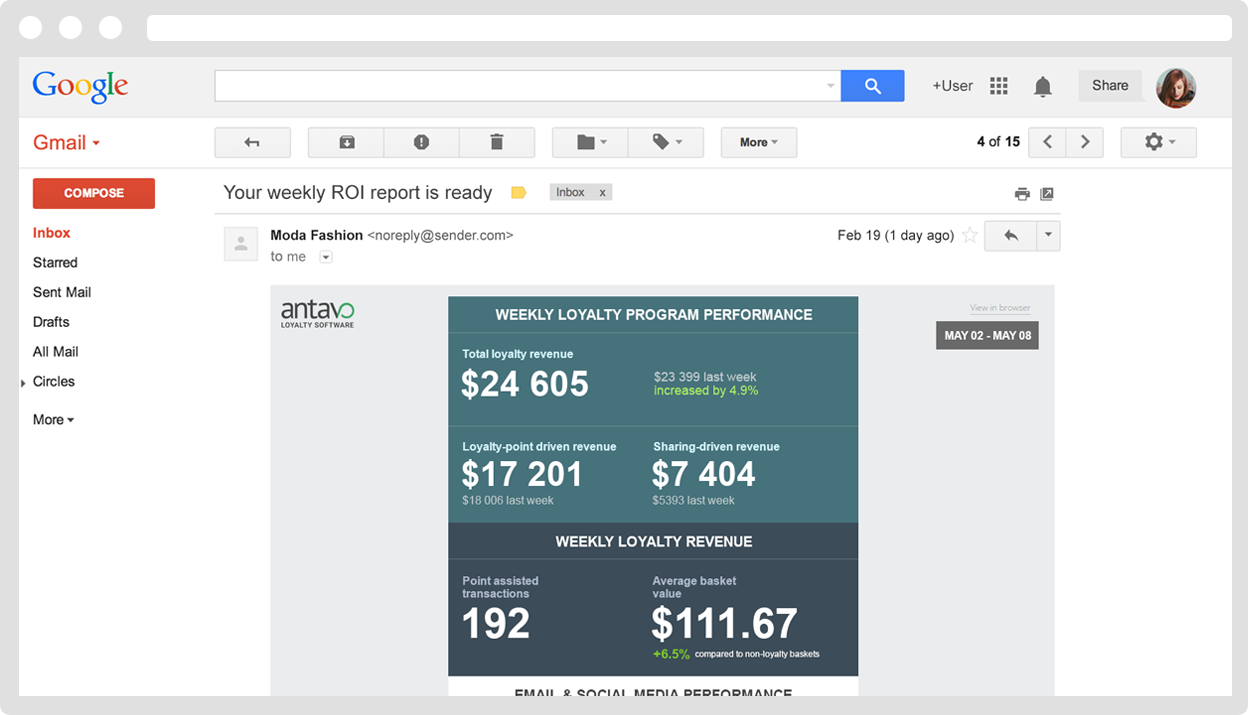Click the $17 201 point-driven revenue
This screenshot has width=1248, height=715.
click(522, 474)
